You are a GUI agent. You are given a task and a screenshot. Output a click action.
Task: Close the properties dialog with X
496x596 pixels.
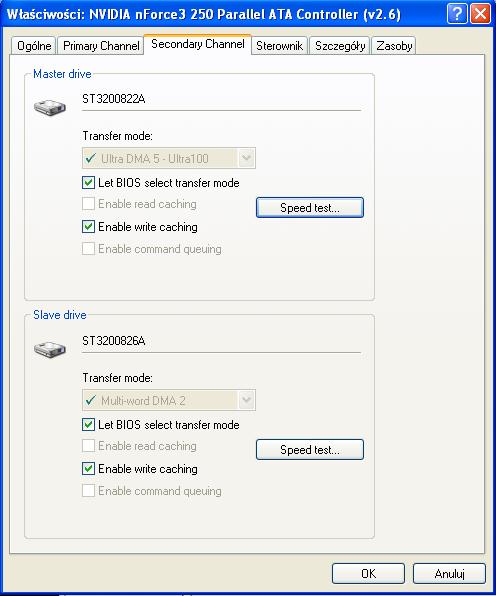pyautogui.click(x=480, y=14)
